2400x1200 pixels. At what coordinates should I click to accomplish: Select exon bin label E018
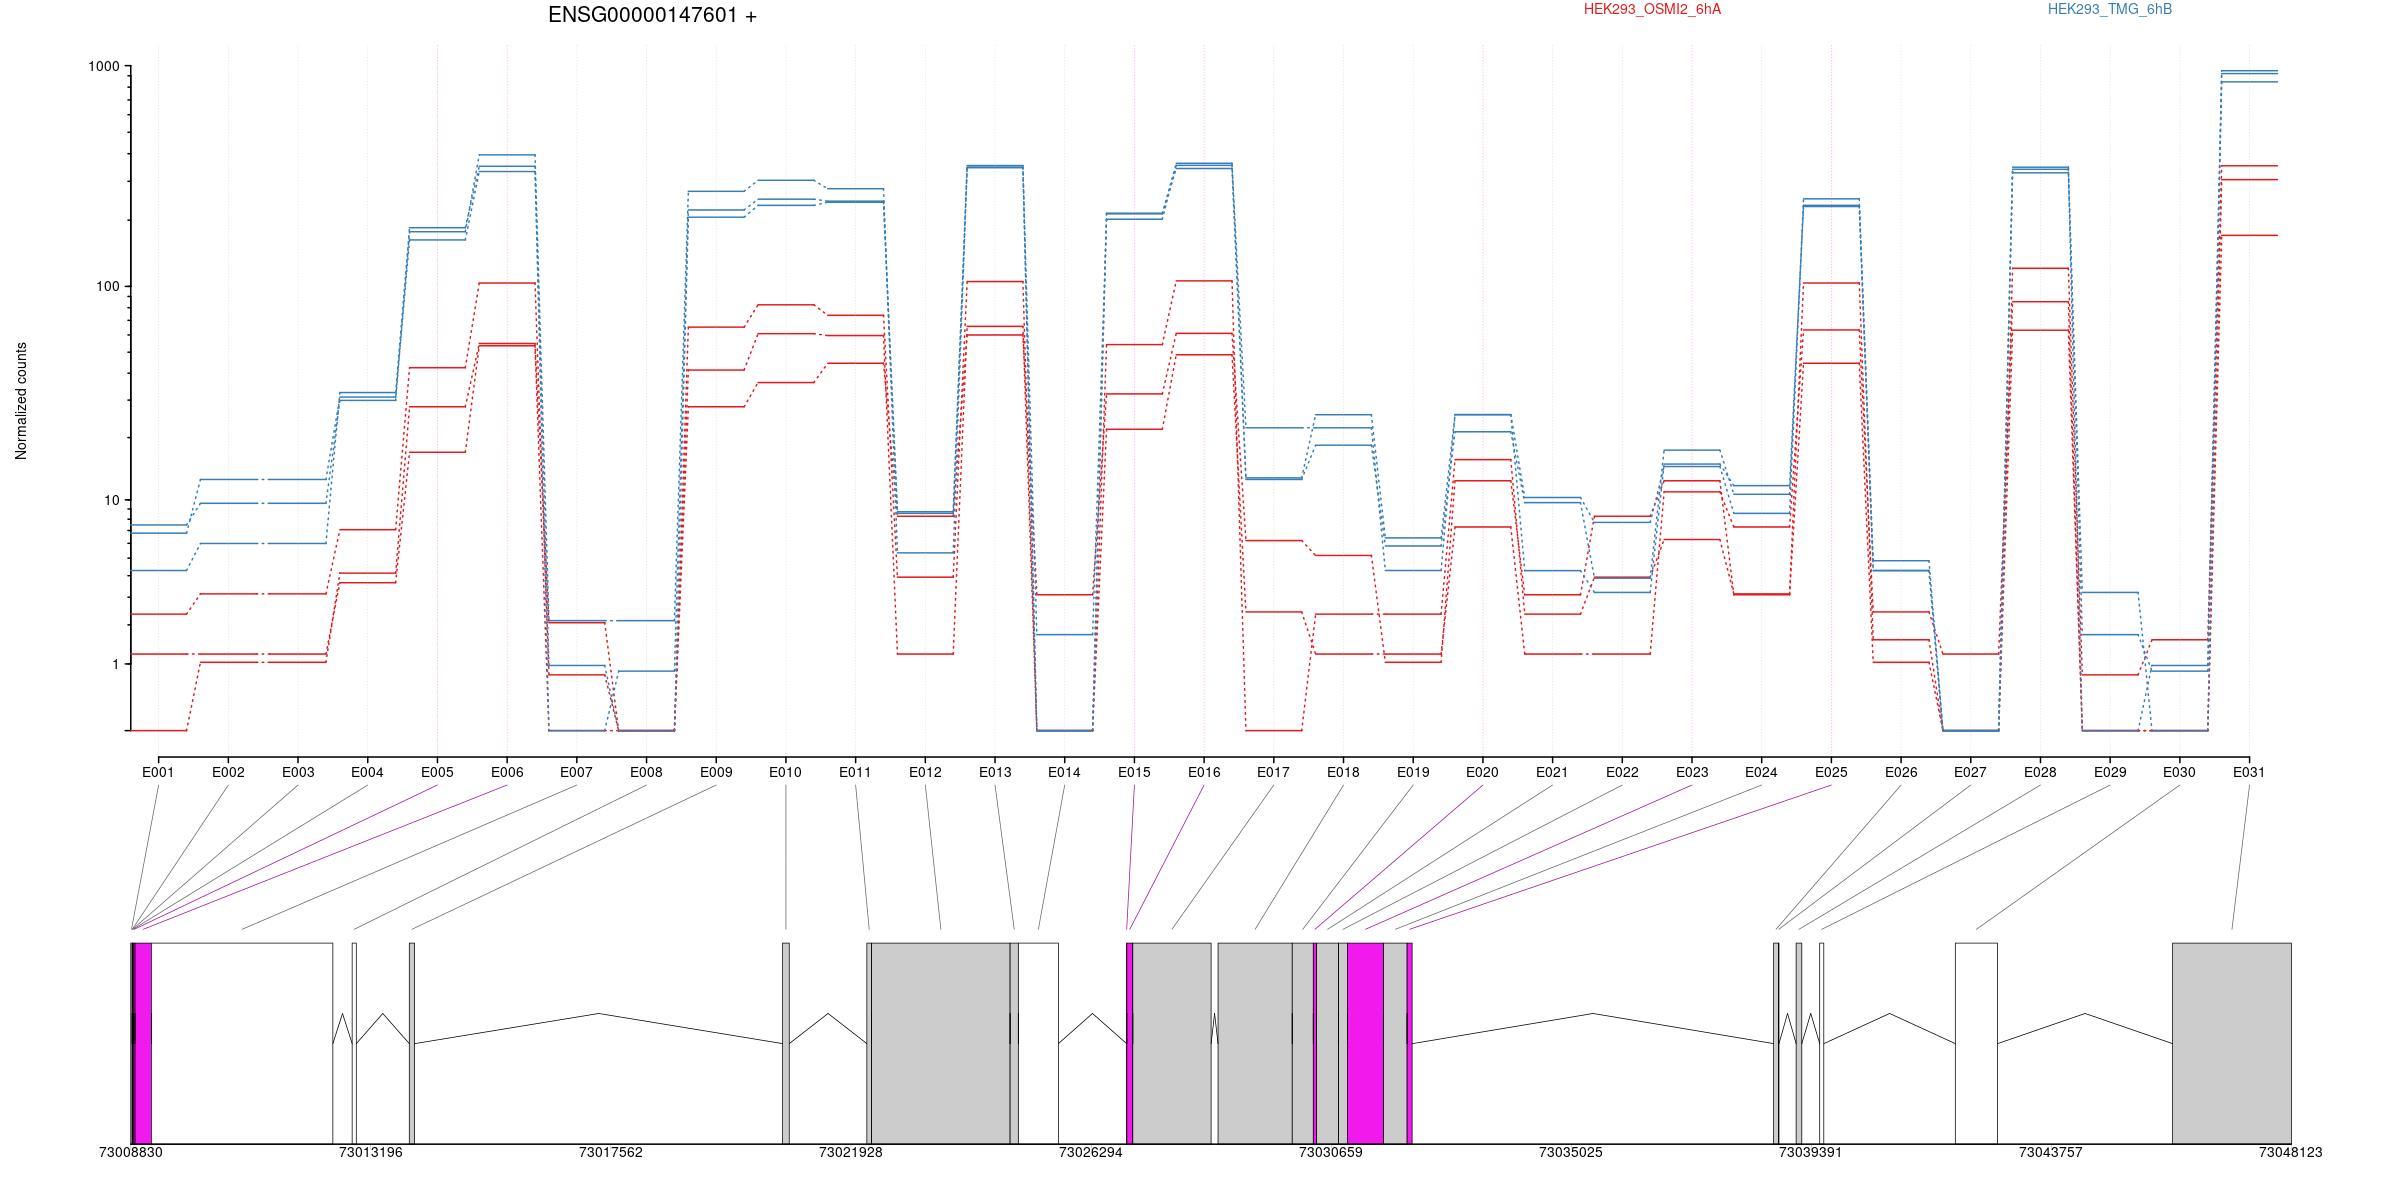click(x=1343, y=772)
